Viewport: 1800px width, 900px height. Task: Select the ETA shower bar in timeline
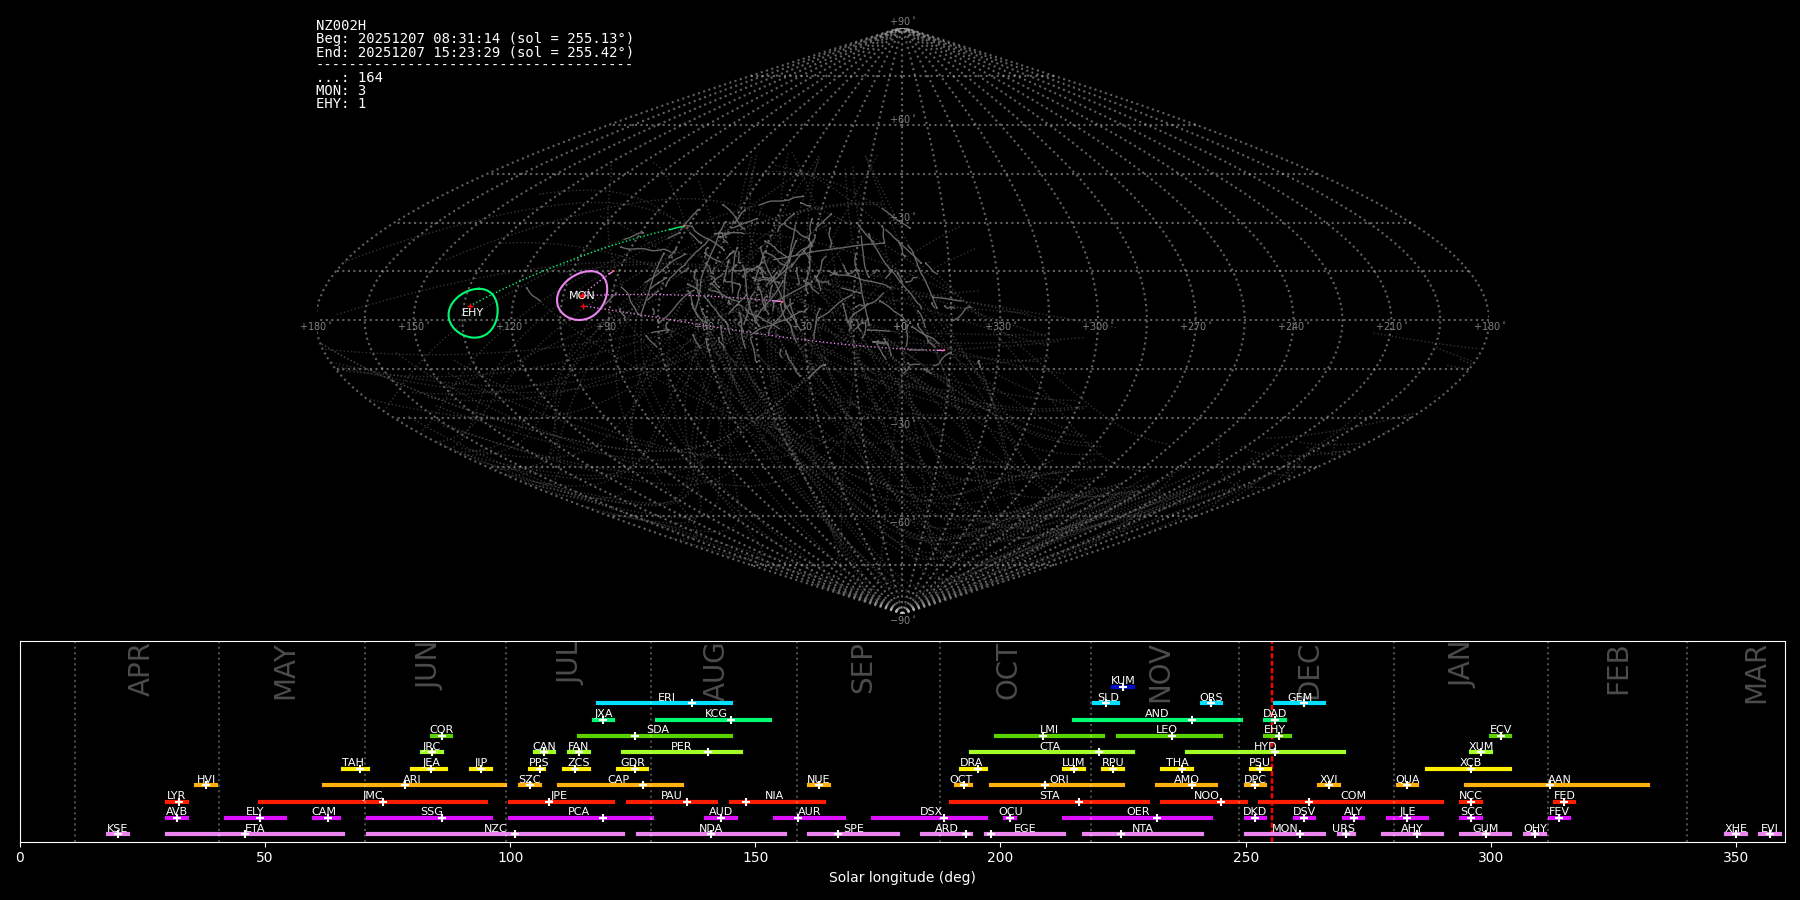tap(255, 834)
